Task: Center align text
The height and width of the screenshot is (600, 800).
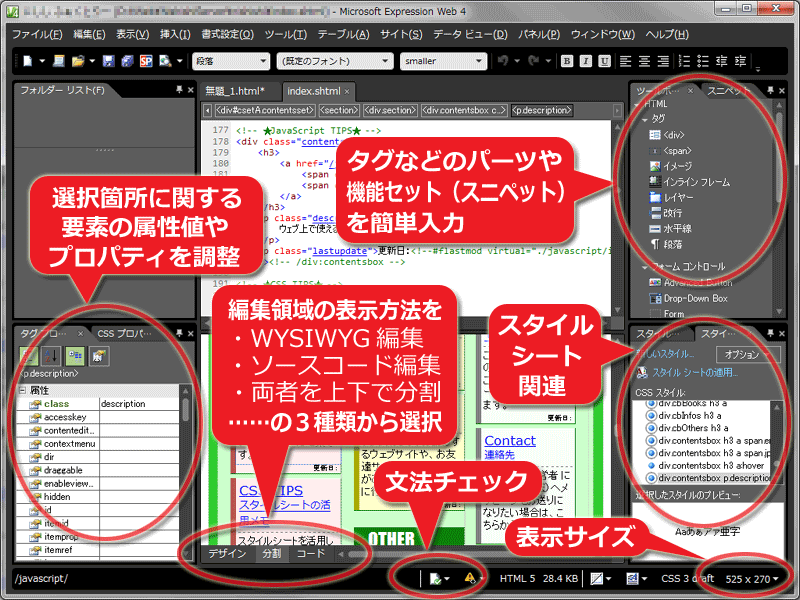Action: pos(644,61)
